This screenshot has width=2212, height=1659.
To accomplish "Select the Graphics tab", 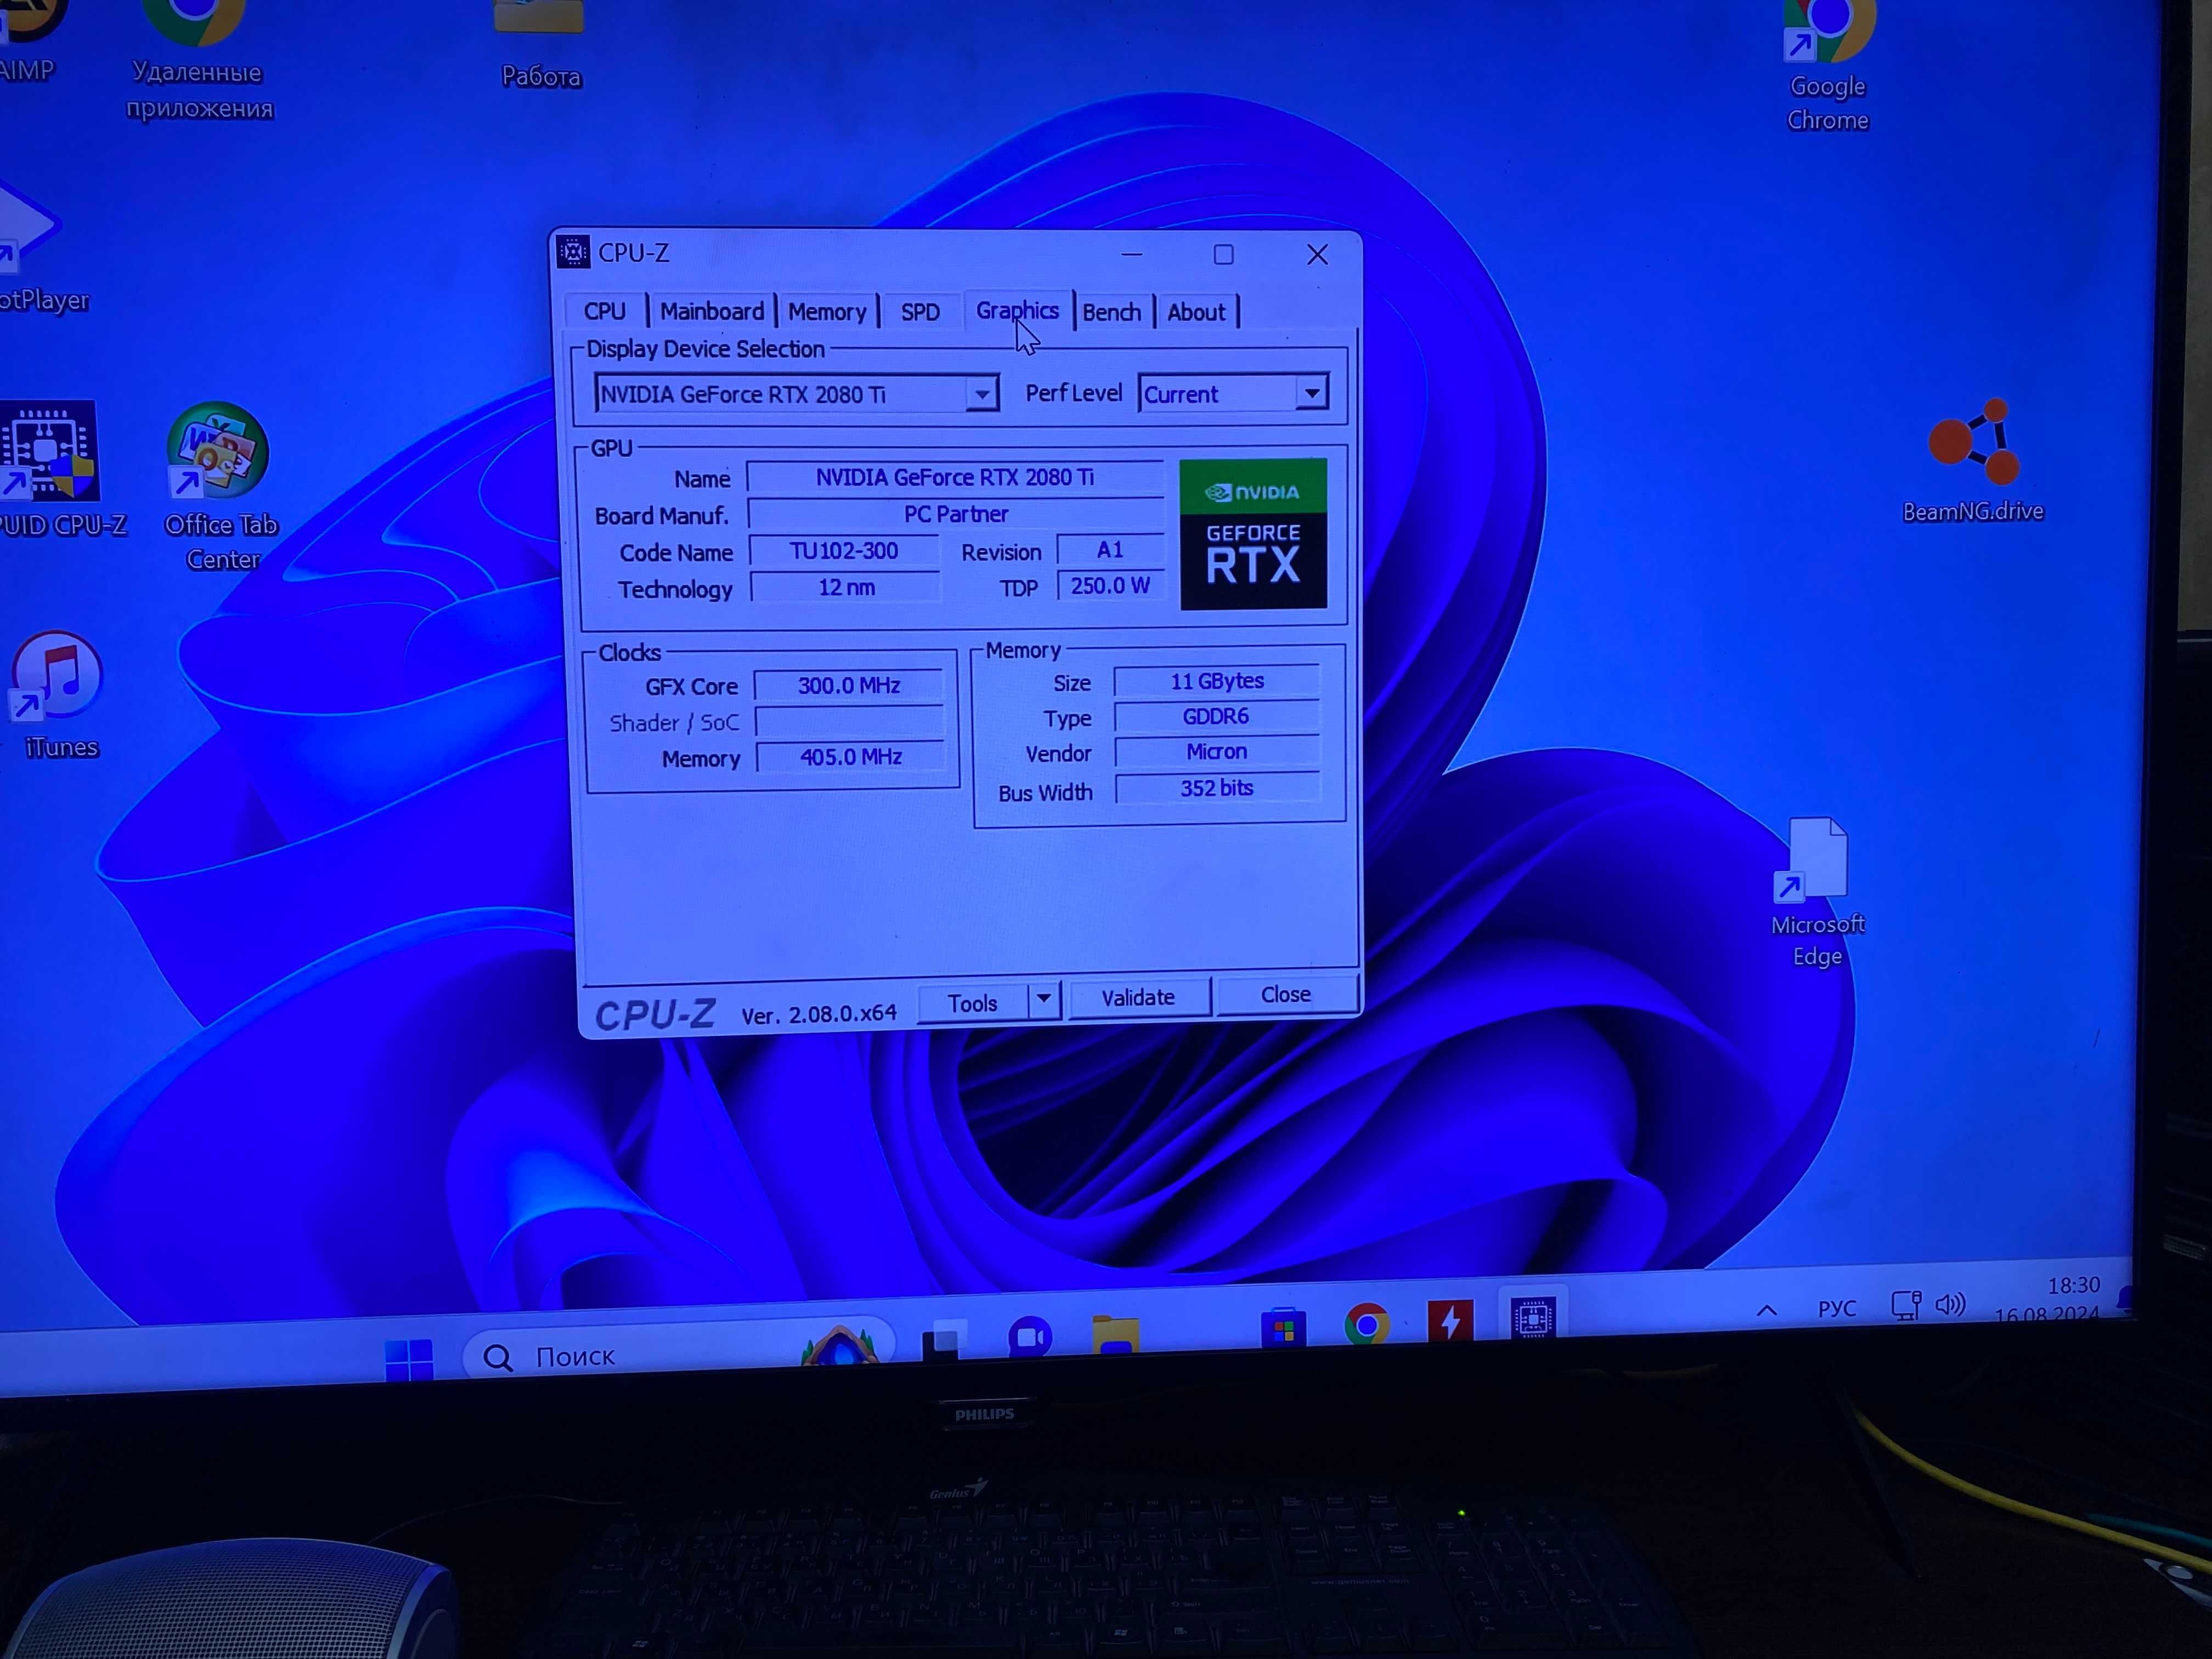I will click(x=1017, y=311).
